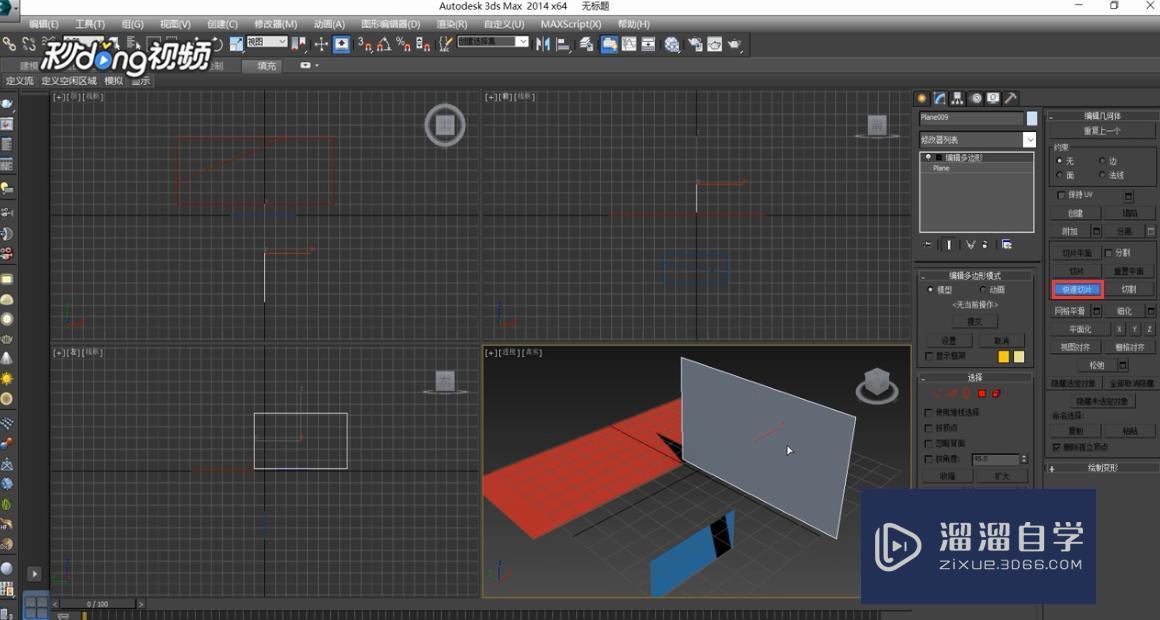Screen dimensions: 1160x620
Task: Click the object color swatch beside Plane009
Action: 1030,118
